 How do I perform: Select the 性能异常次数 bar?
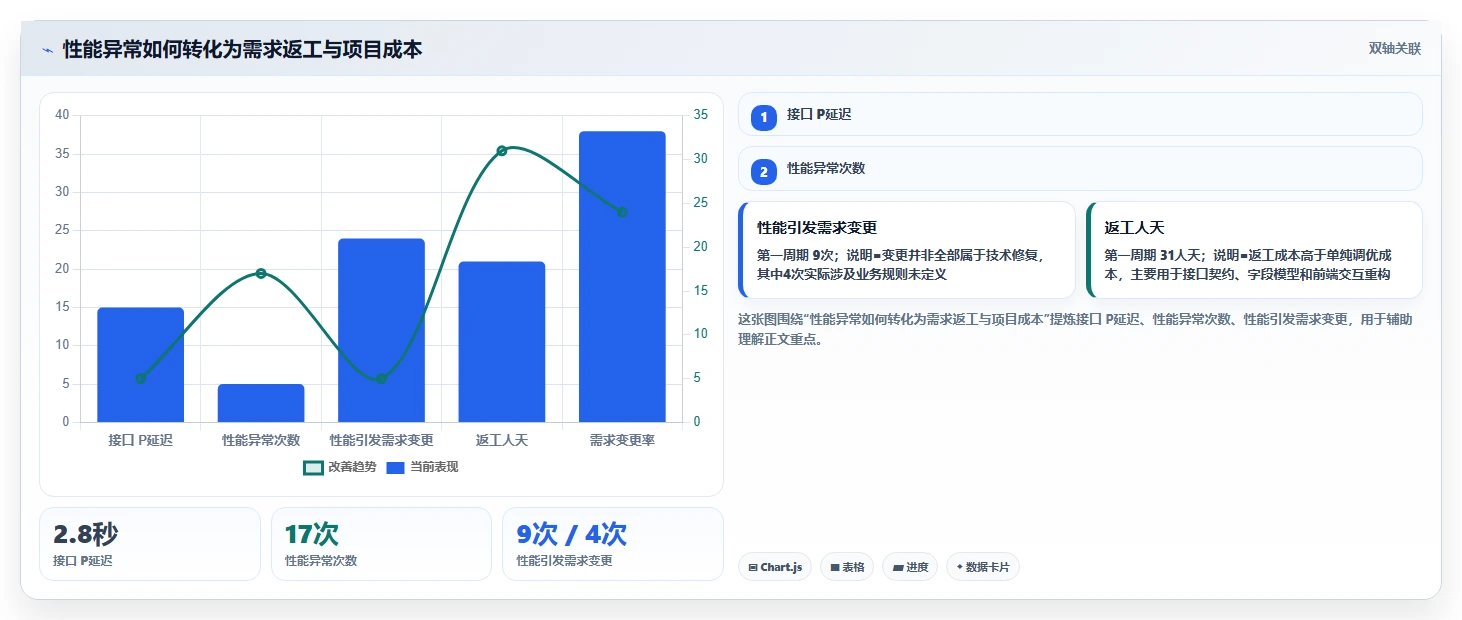[x=261, y=403]
